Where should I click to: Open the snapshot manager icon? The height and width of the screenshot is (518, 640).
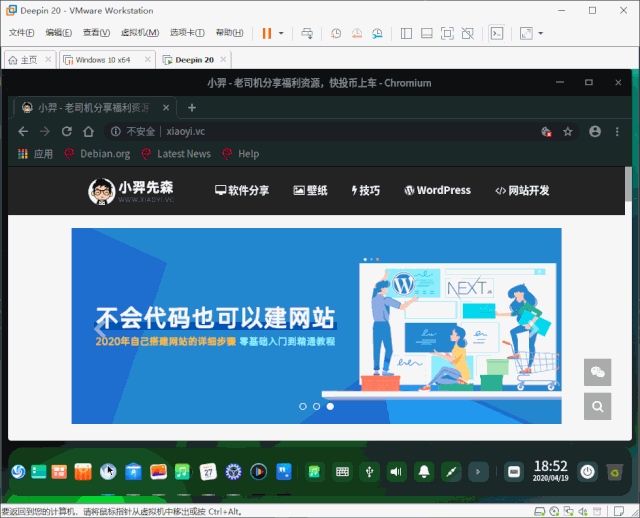(x=378, y=33)
